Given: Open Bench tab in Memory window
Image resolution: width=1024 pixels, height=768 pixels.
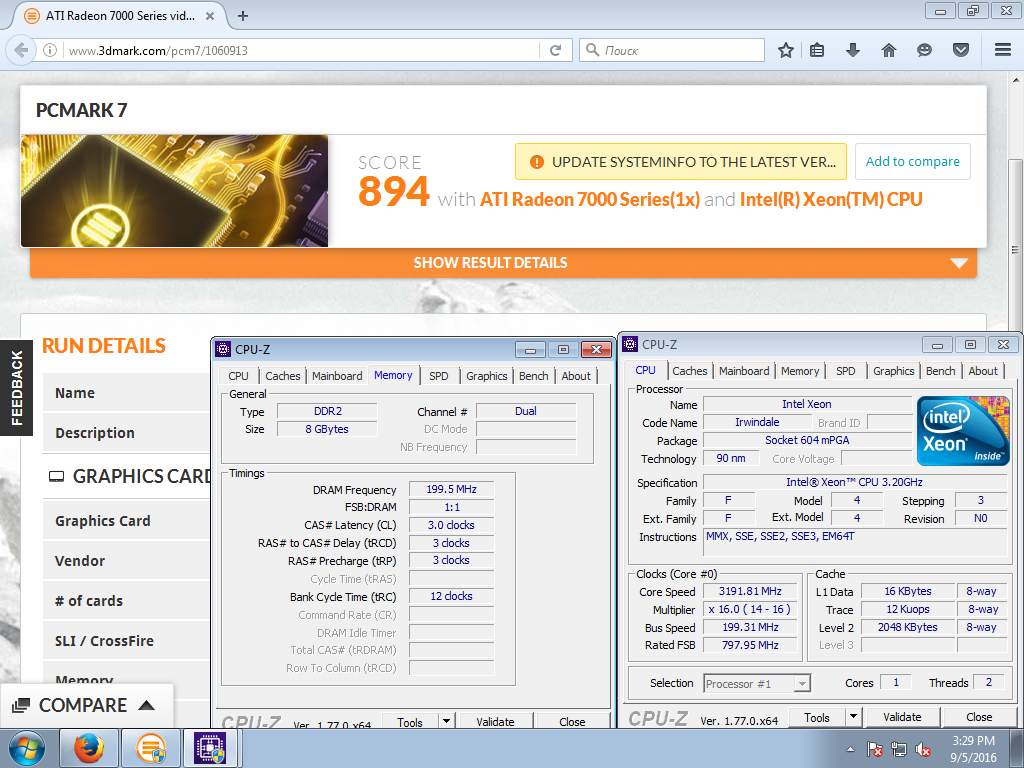Looking at the screenshot, I should (x=534, y=376).
